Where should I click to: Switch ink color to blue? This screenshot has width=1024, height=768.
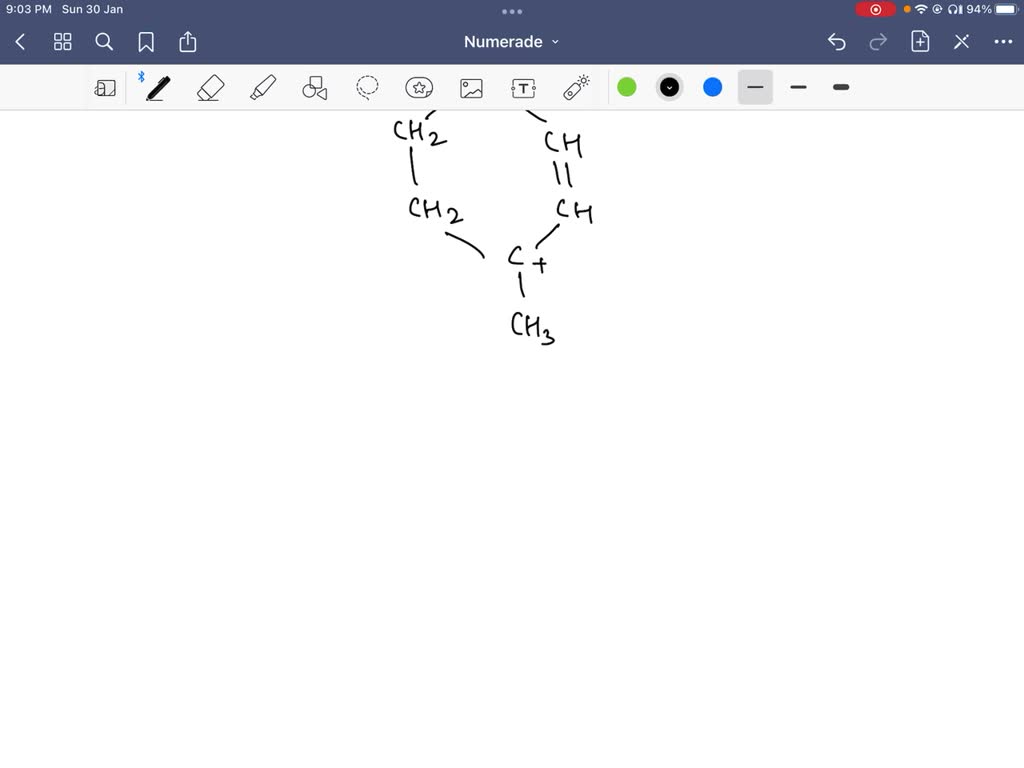(712, 87)
